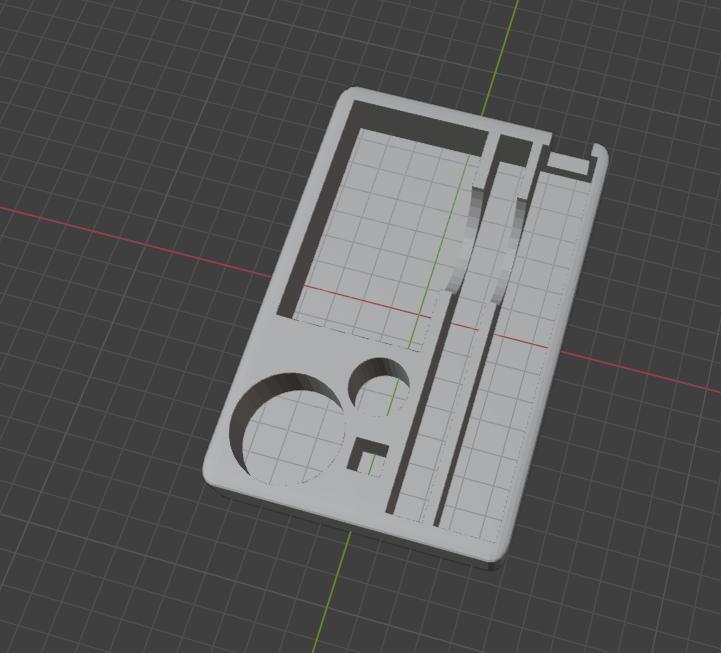Click the large rectangular recess on the model
The width and height of the screenshot is (721, 653).
(383, 226)
